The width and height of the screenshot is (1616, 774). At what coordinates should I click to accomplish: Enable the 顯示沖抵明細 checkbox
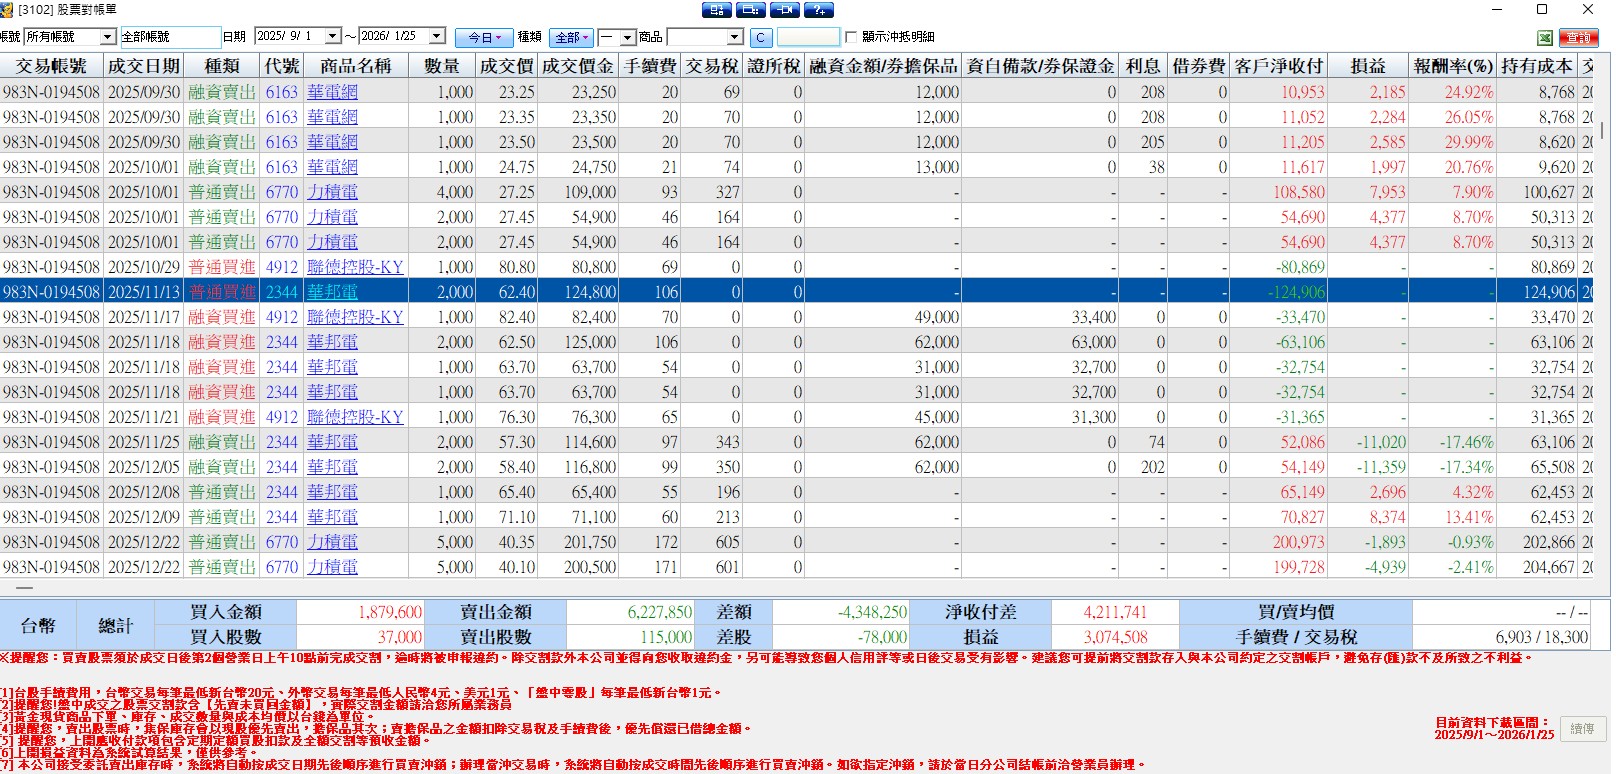tap(851, 37)
